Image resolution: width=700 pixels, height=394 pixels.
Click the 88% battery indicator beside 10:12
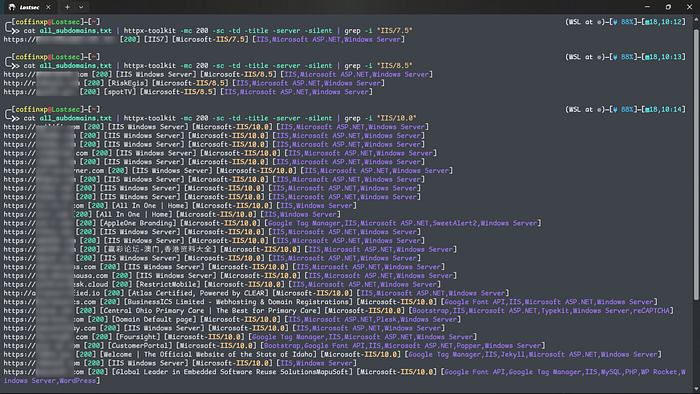tap(624, 22)
